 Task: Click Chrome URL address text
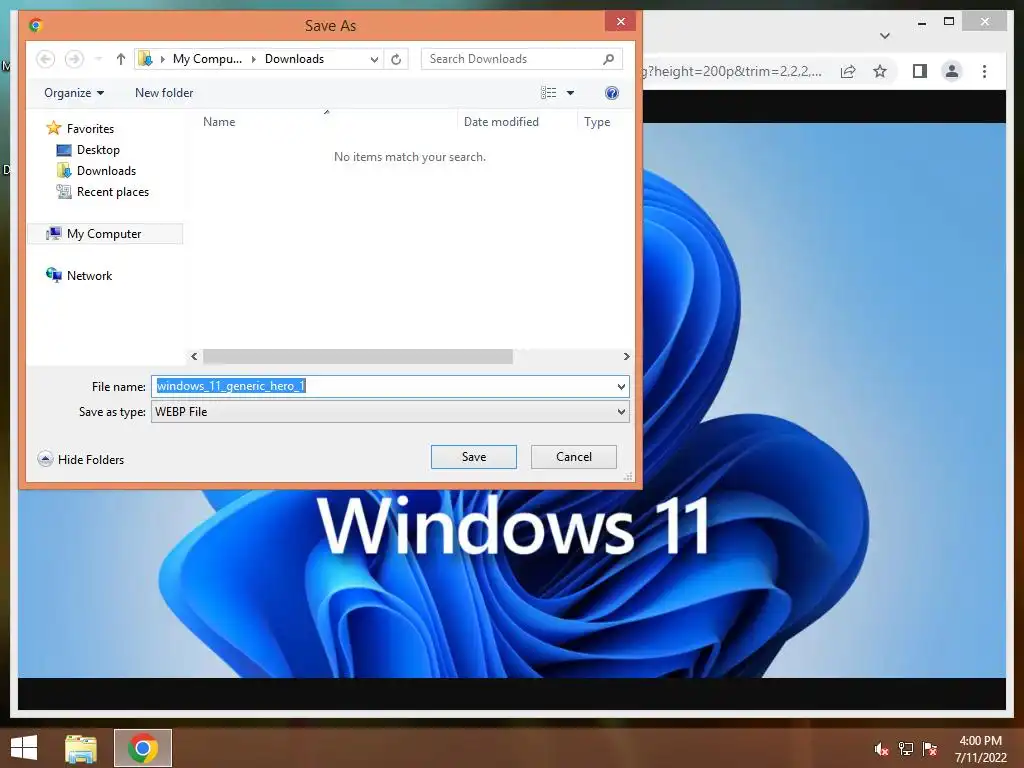coord(732,71)
